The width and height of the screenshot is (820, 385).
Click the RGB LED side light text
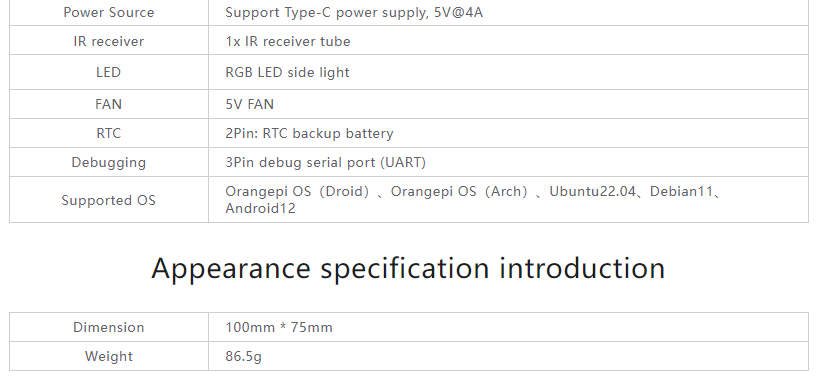pyautogui.click(x=287, y=72)
